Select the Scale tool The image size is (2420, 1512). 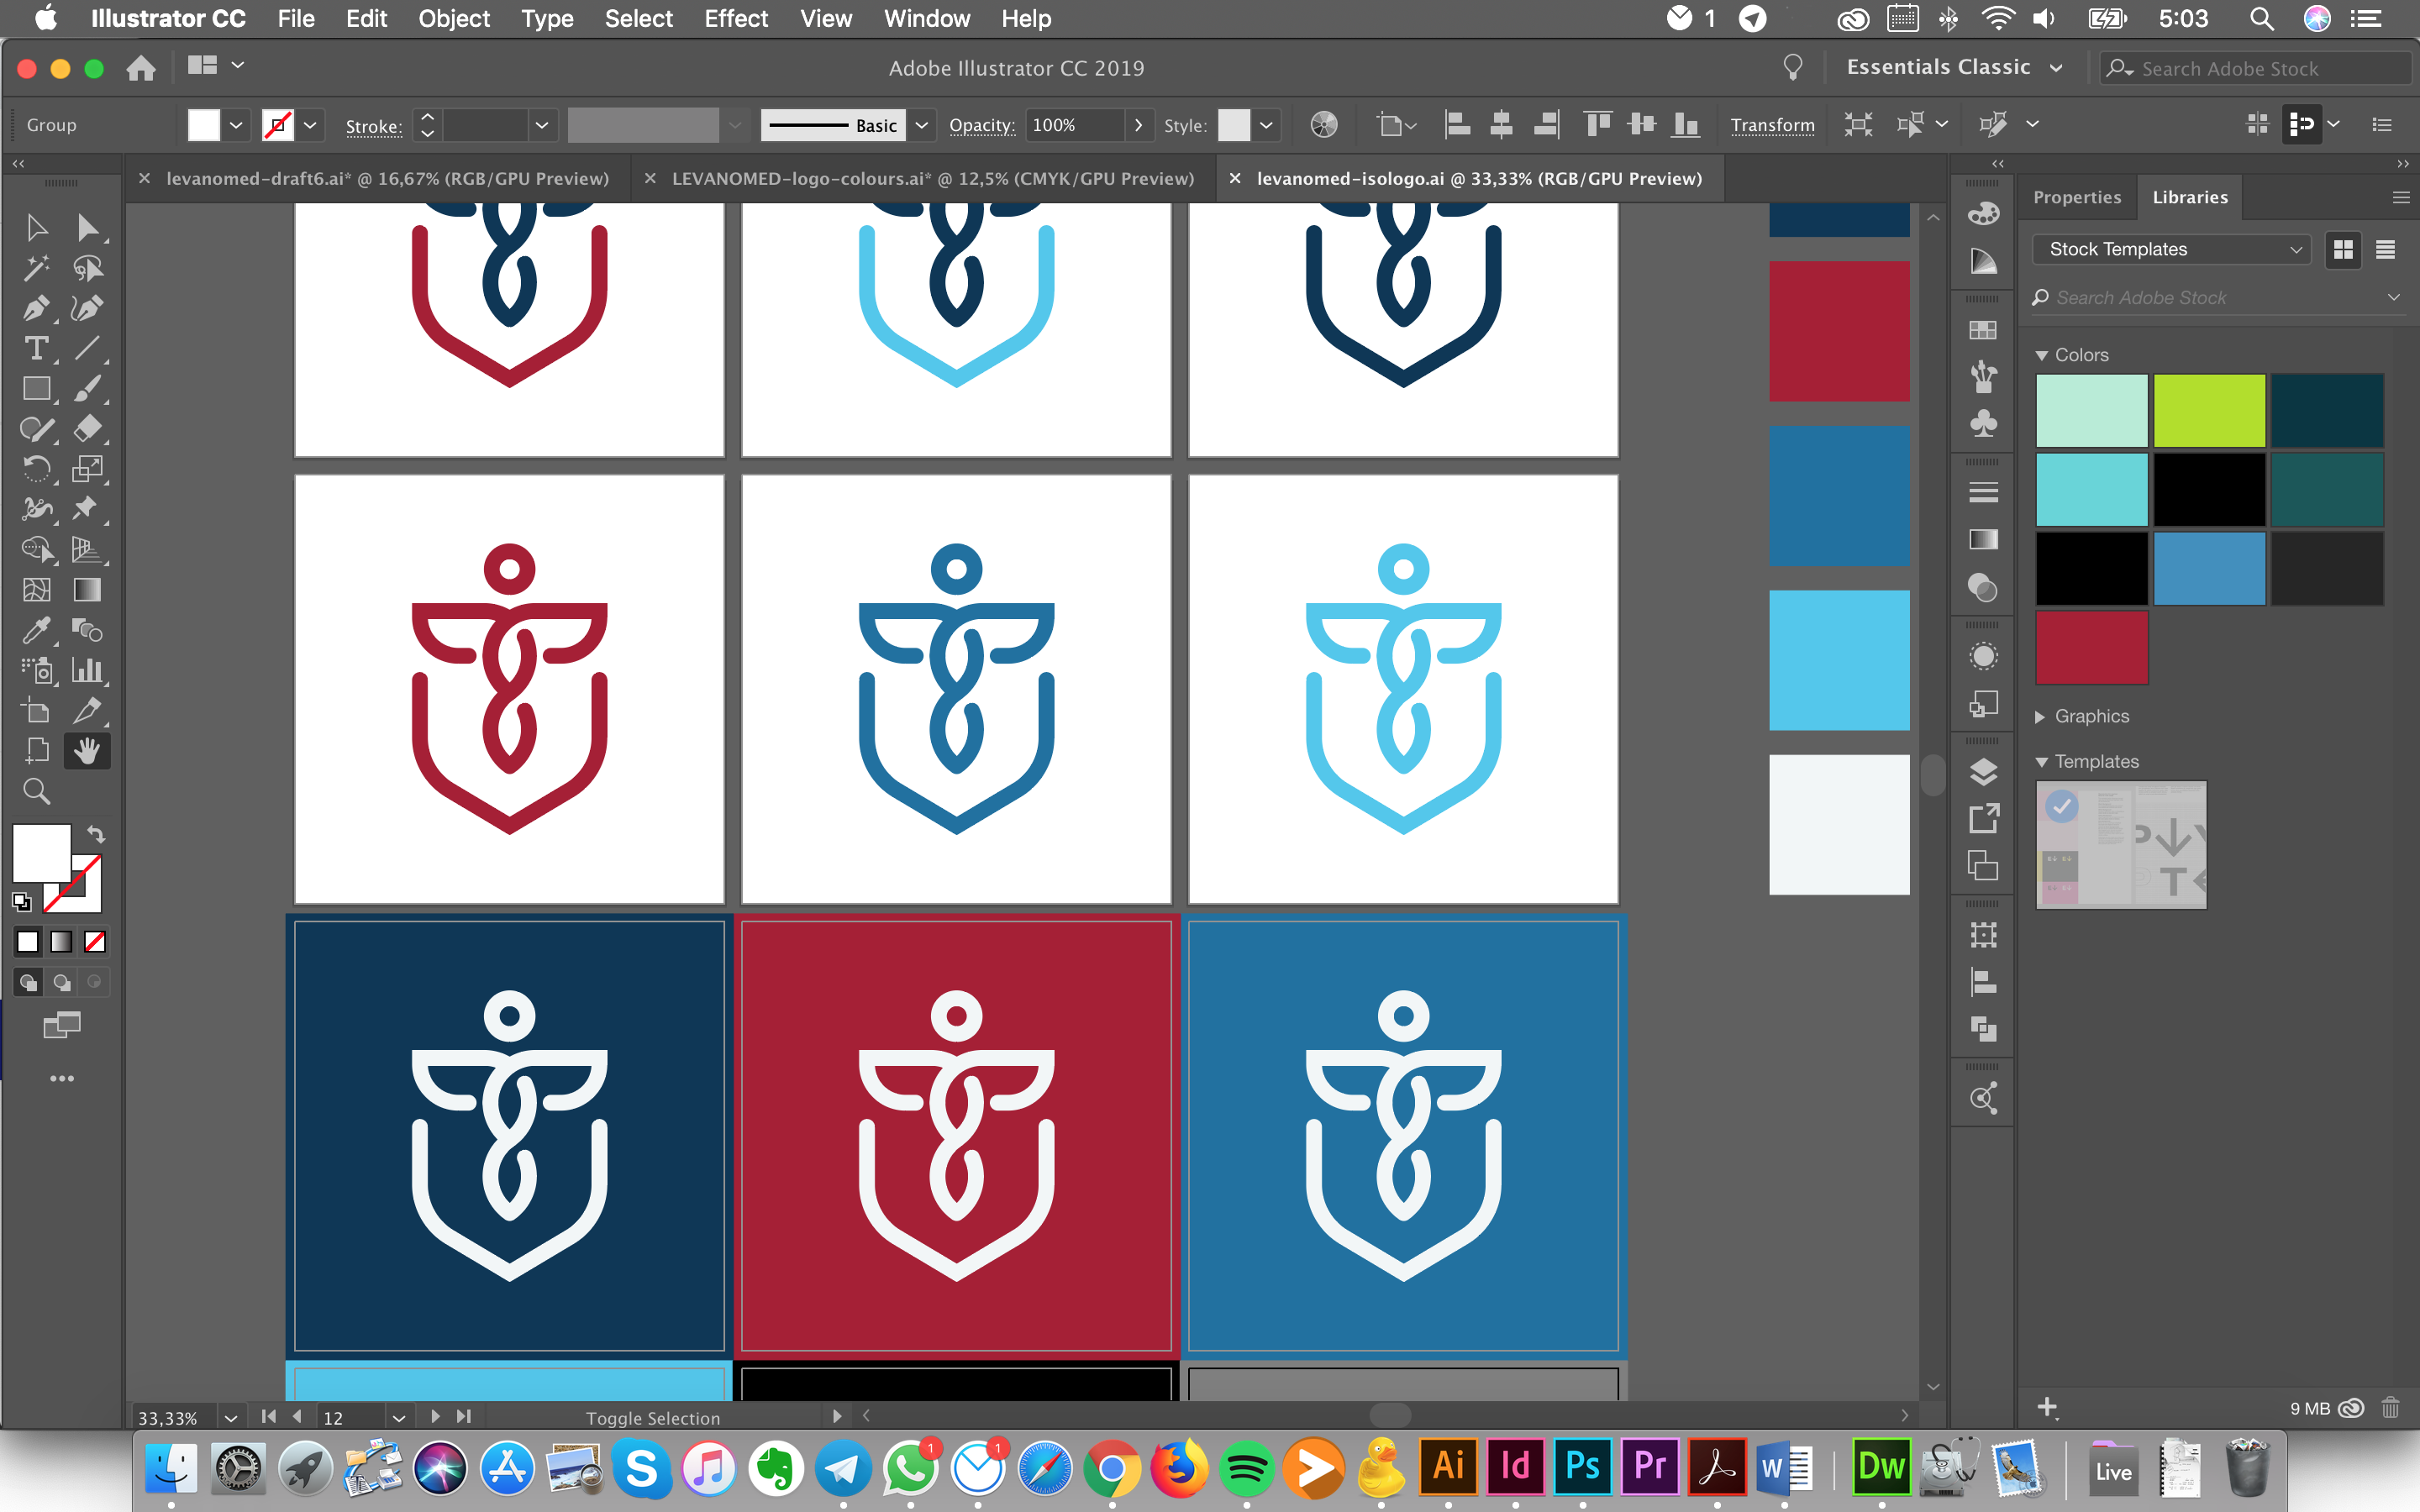point(87,469)
